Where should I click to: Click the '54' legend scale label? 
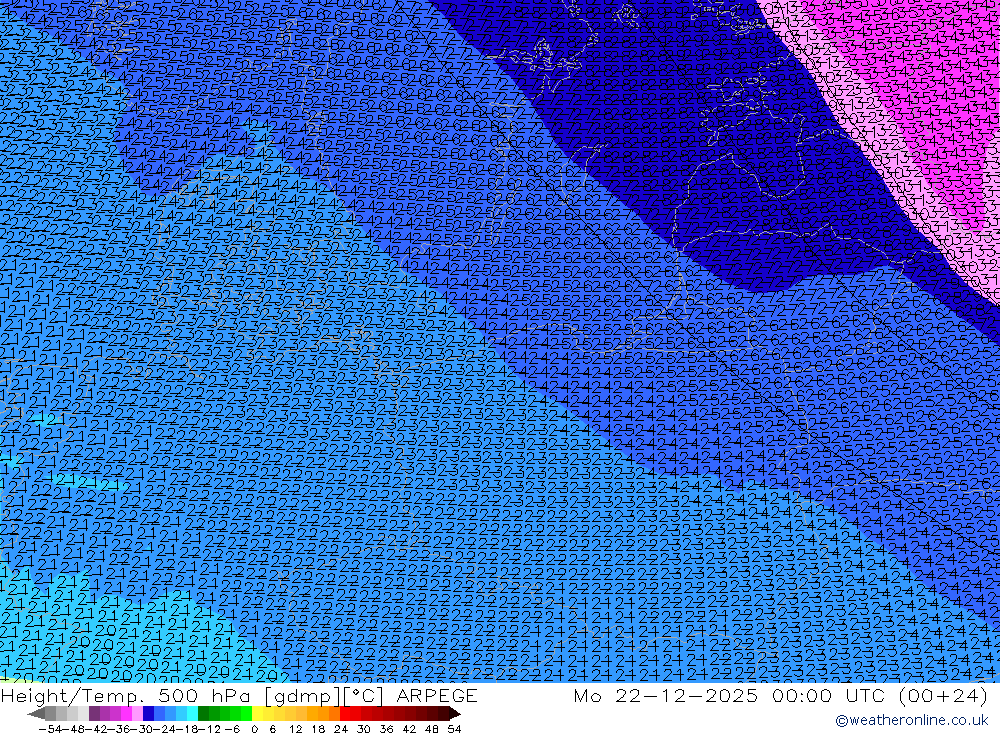point(454,729)
